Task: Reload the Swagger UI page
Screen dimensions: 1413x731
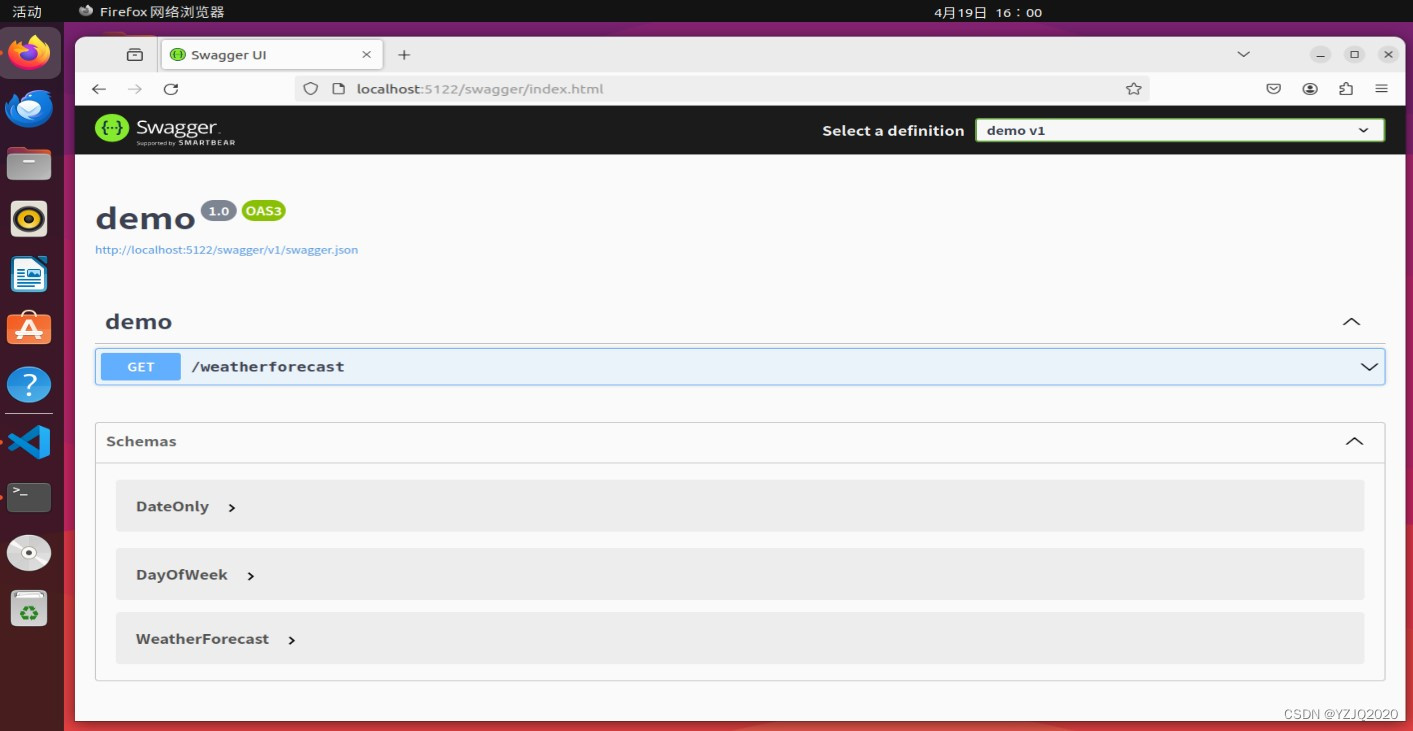Action: click(x=171, y=89)
